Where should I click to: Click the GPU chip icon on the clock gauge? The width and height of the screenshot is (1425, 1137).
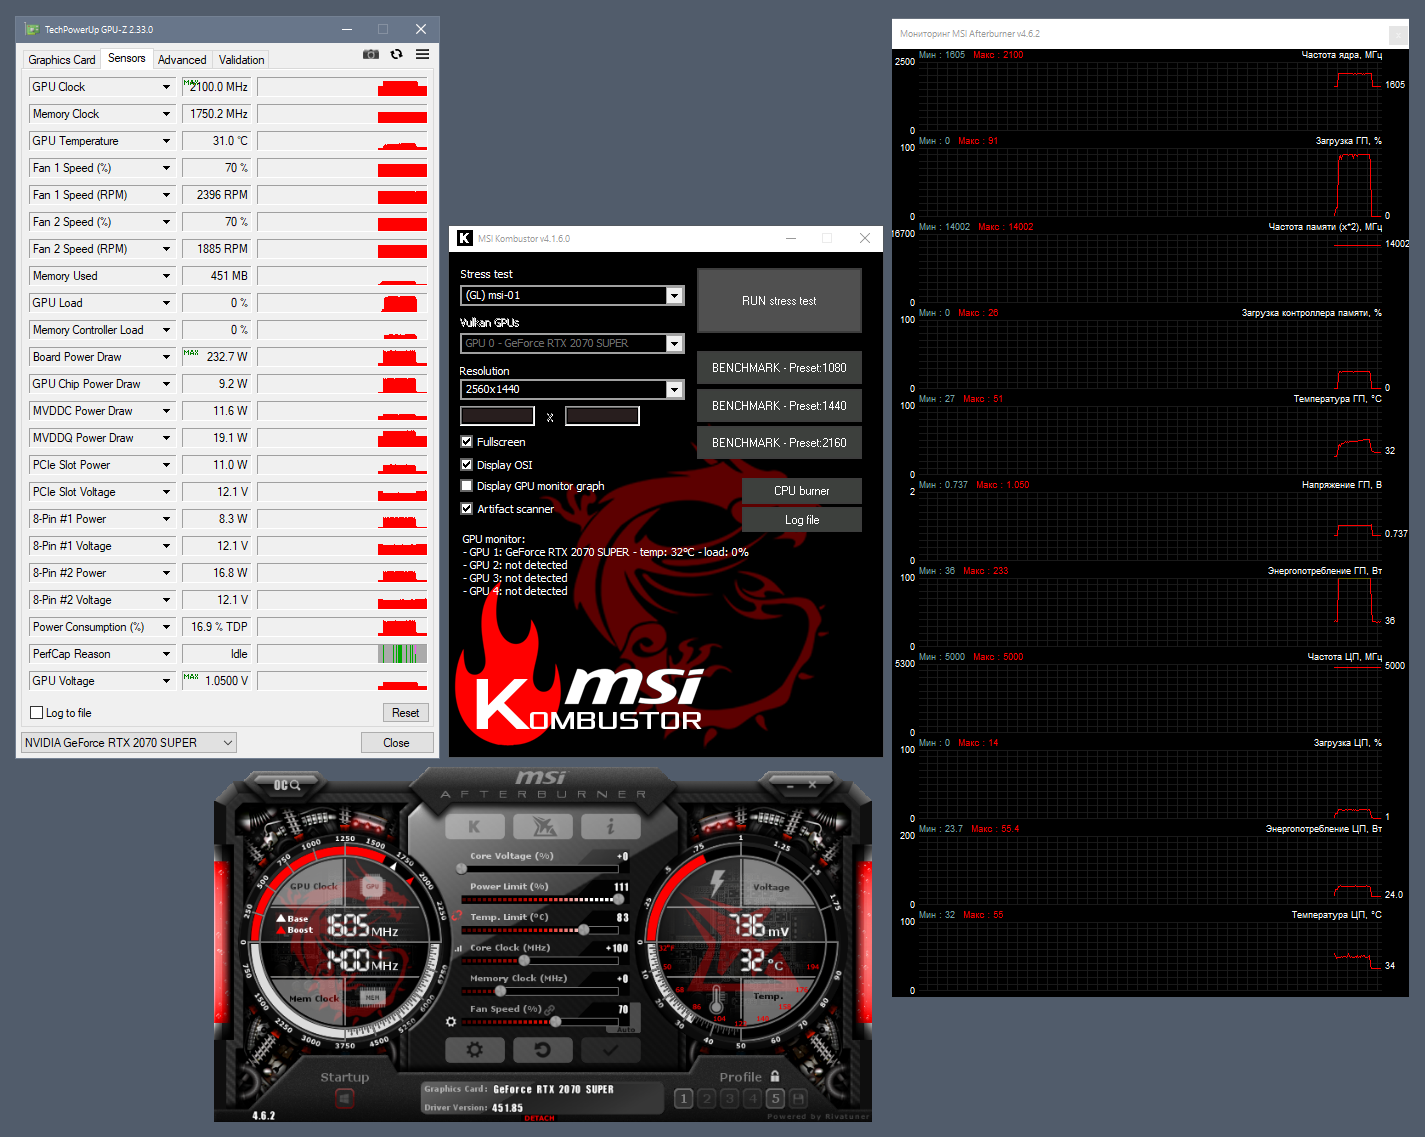(372, 886)
